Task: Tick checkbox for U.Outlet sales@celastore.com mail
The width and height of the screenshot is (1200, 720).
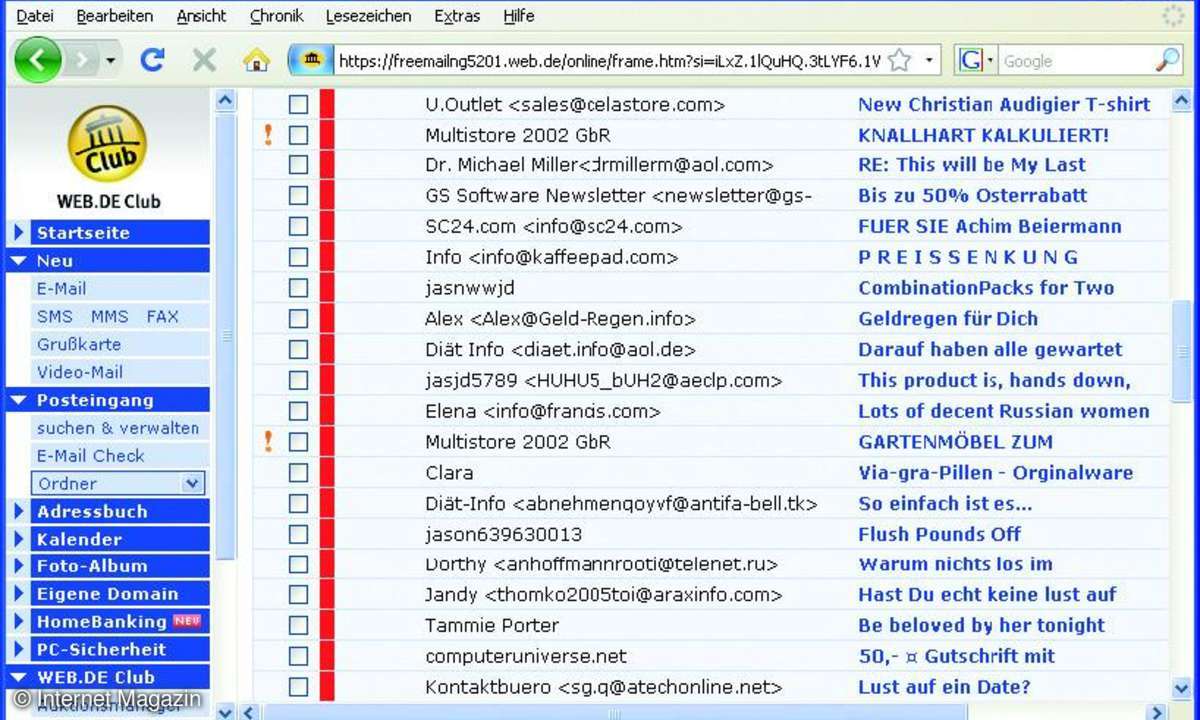Action: pos(298,104)
